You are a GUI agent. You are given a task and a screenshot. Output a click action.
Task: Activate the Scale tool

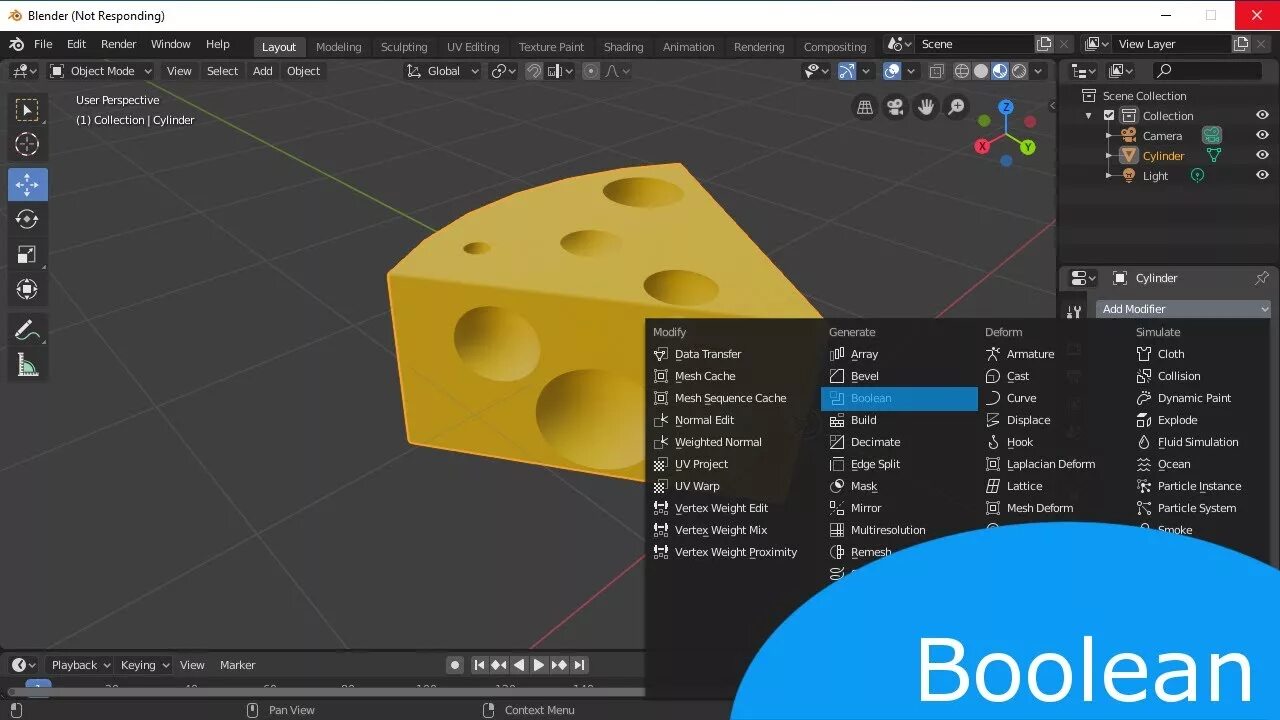coord(27,255)
